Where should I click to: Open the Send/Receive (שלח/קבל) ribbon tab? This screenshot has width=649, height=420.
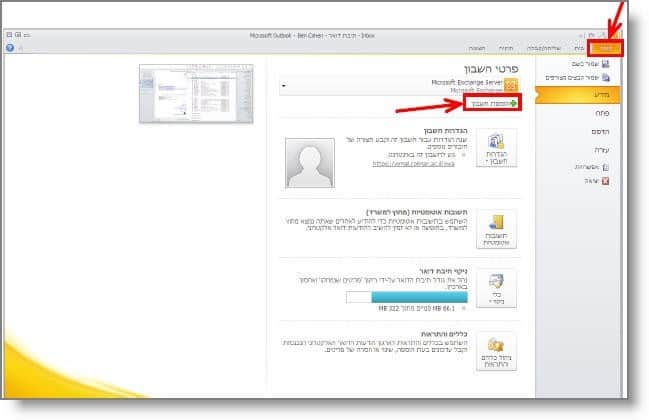tap(544, 49)
